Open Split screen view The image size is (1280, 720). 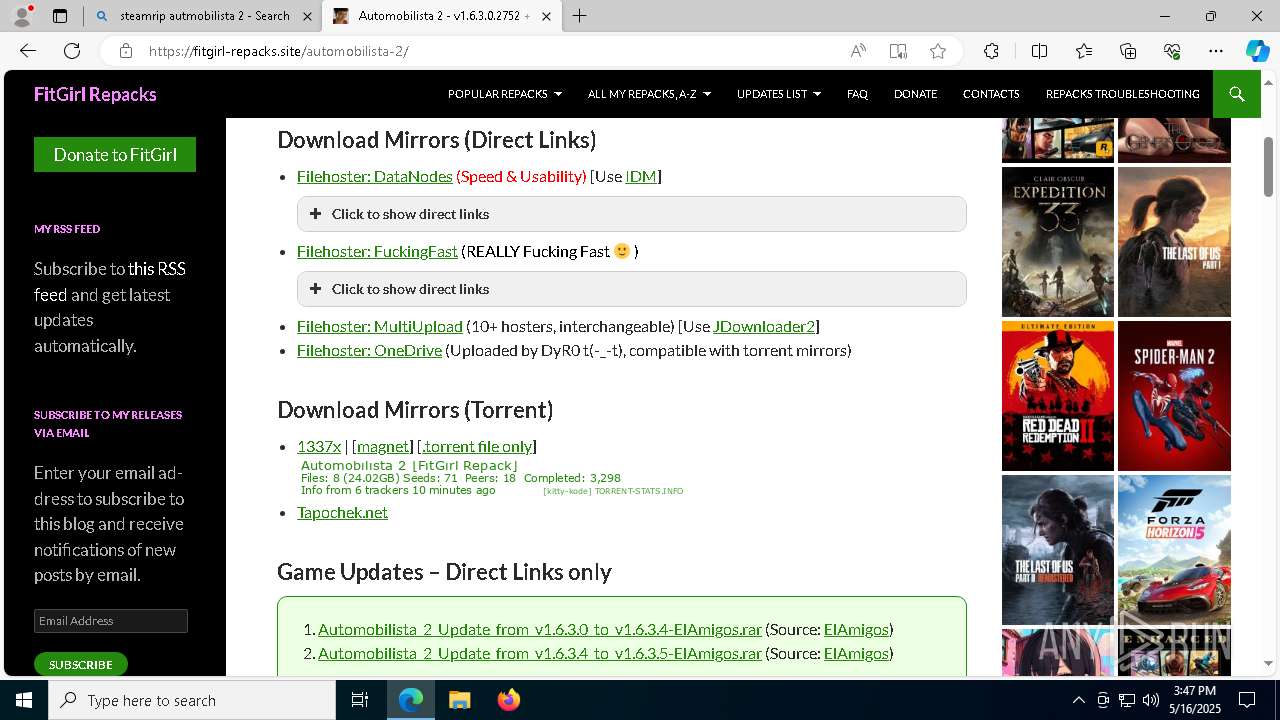click(x=1039, y=51)
